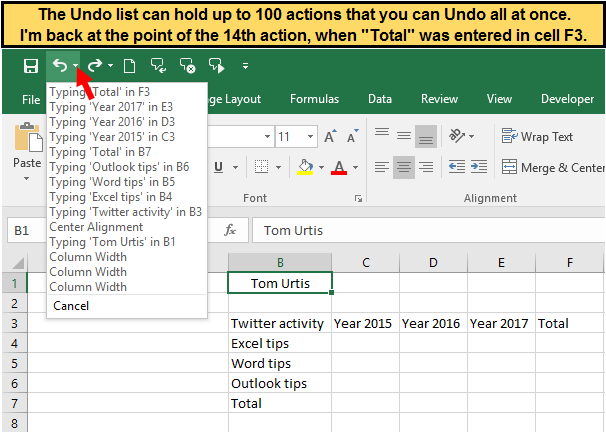This screenshot has height=433, width=606.
Task: Open the File tab
Action: coord(31,100)
